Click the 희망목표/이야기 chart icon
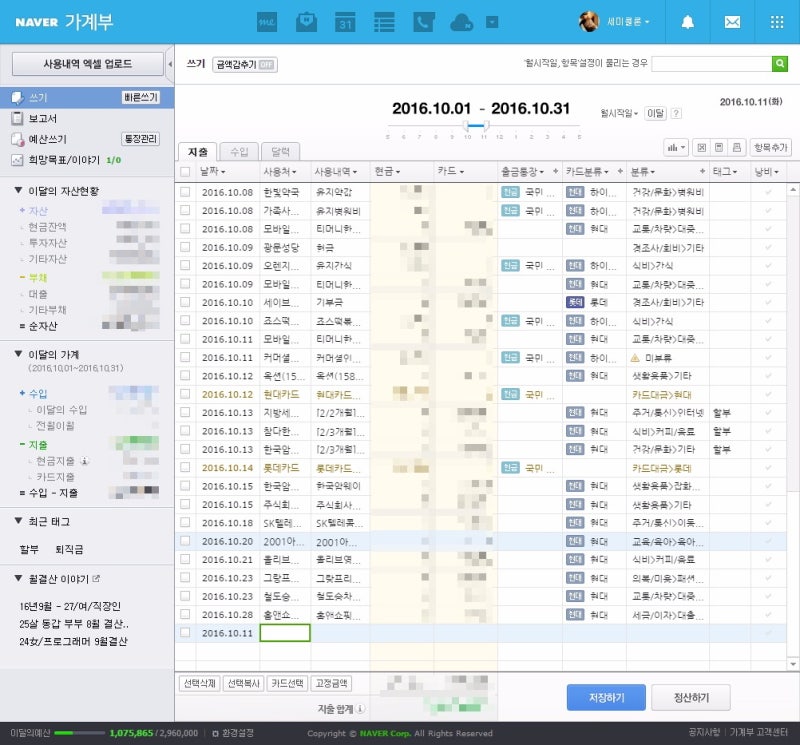Screen dimensions: 800x745 [x=17, y=160]
